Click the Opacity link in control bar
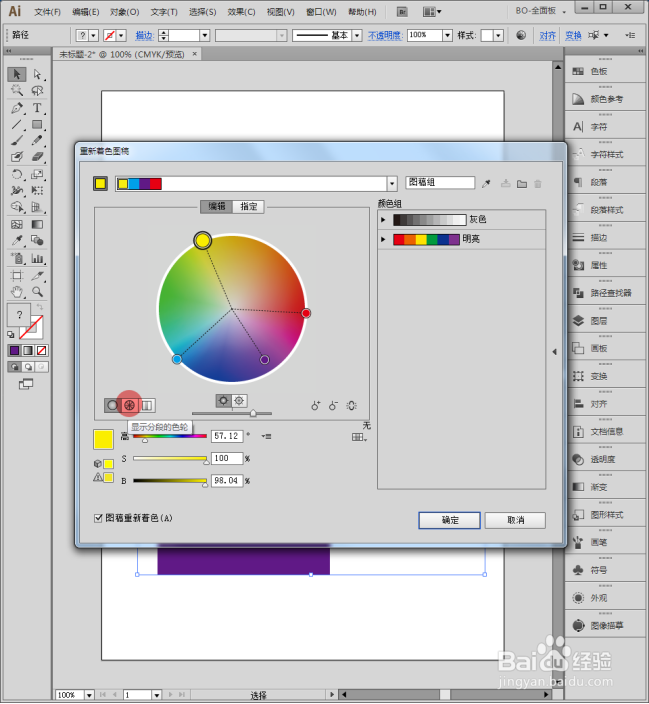The height and width of the screenshot is (704, 649). [x=385, y=35]
